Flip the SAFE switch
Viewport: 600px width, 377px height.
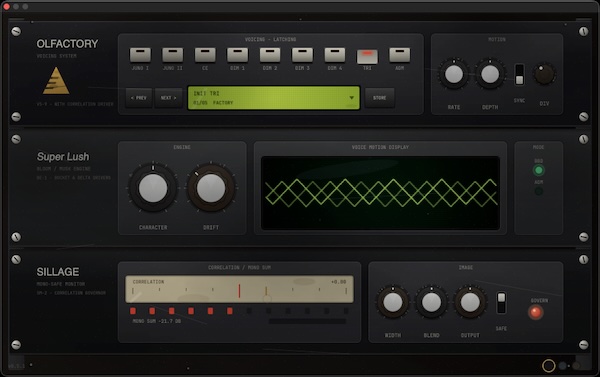(x=501, y=303)
